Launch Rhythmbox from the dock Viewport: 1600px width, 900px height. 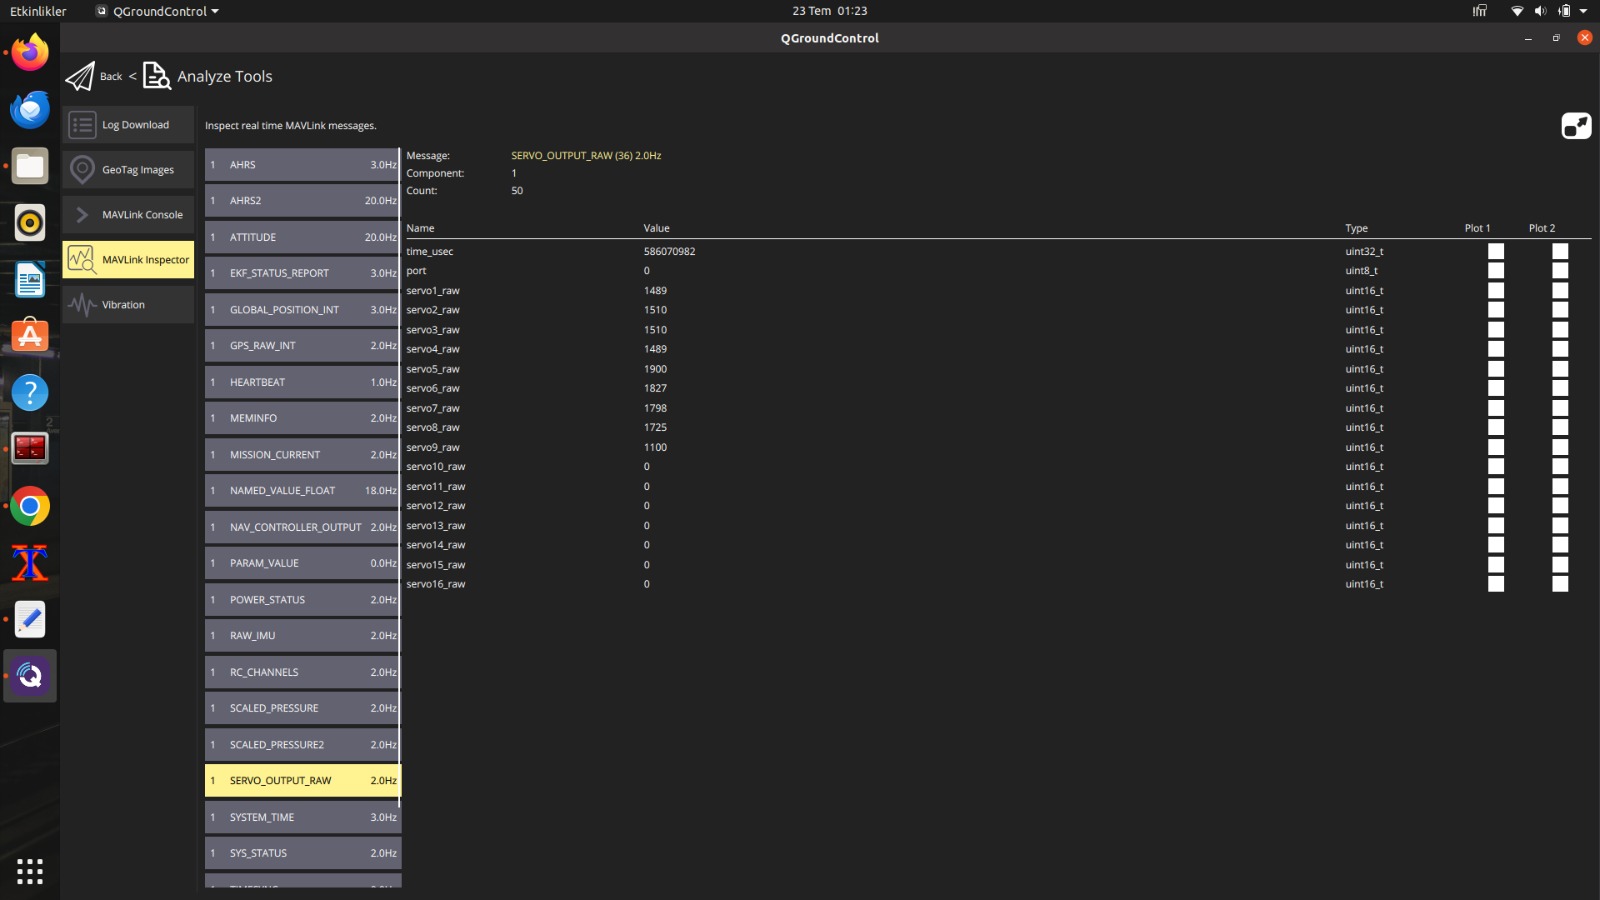[30, 223]
